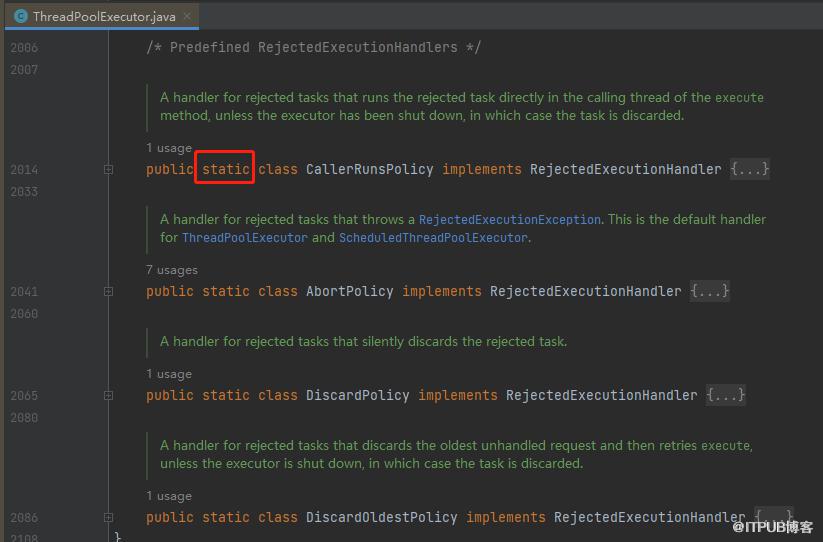This screenshot has height=542, width=823.
Task: Open the ScheduledThreadPoolExecutor doc link
Action: [x=433, y=238]
